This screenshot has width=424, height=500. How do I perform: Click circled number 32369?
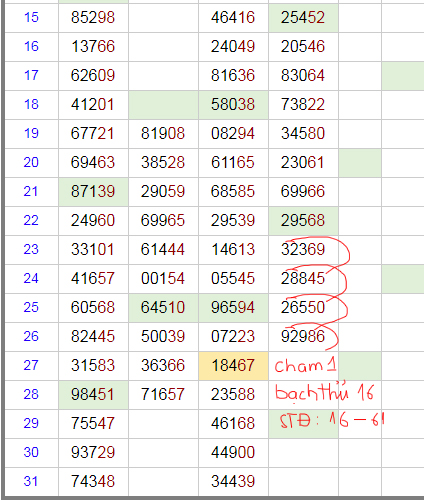click(303, 250)
